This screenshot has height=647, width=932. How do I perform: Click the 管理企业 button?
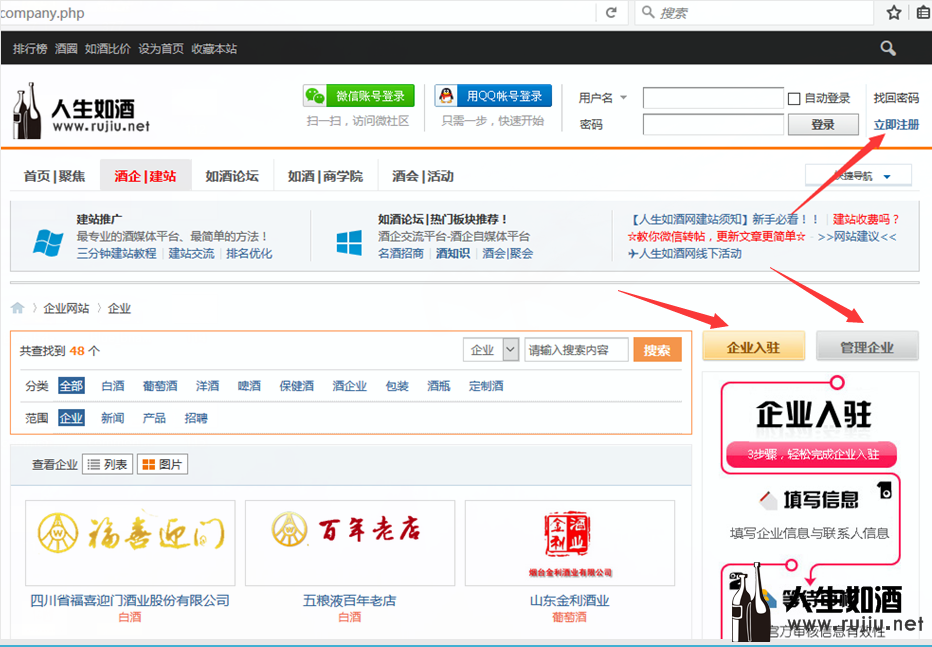click(867, 347)
